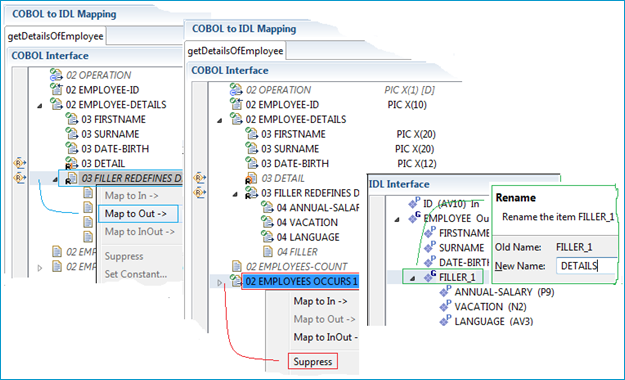Select Suppress in back window context menu
625x380 pixels.
pyautogui.click(x=124, y=256)
